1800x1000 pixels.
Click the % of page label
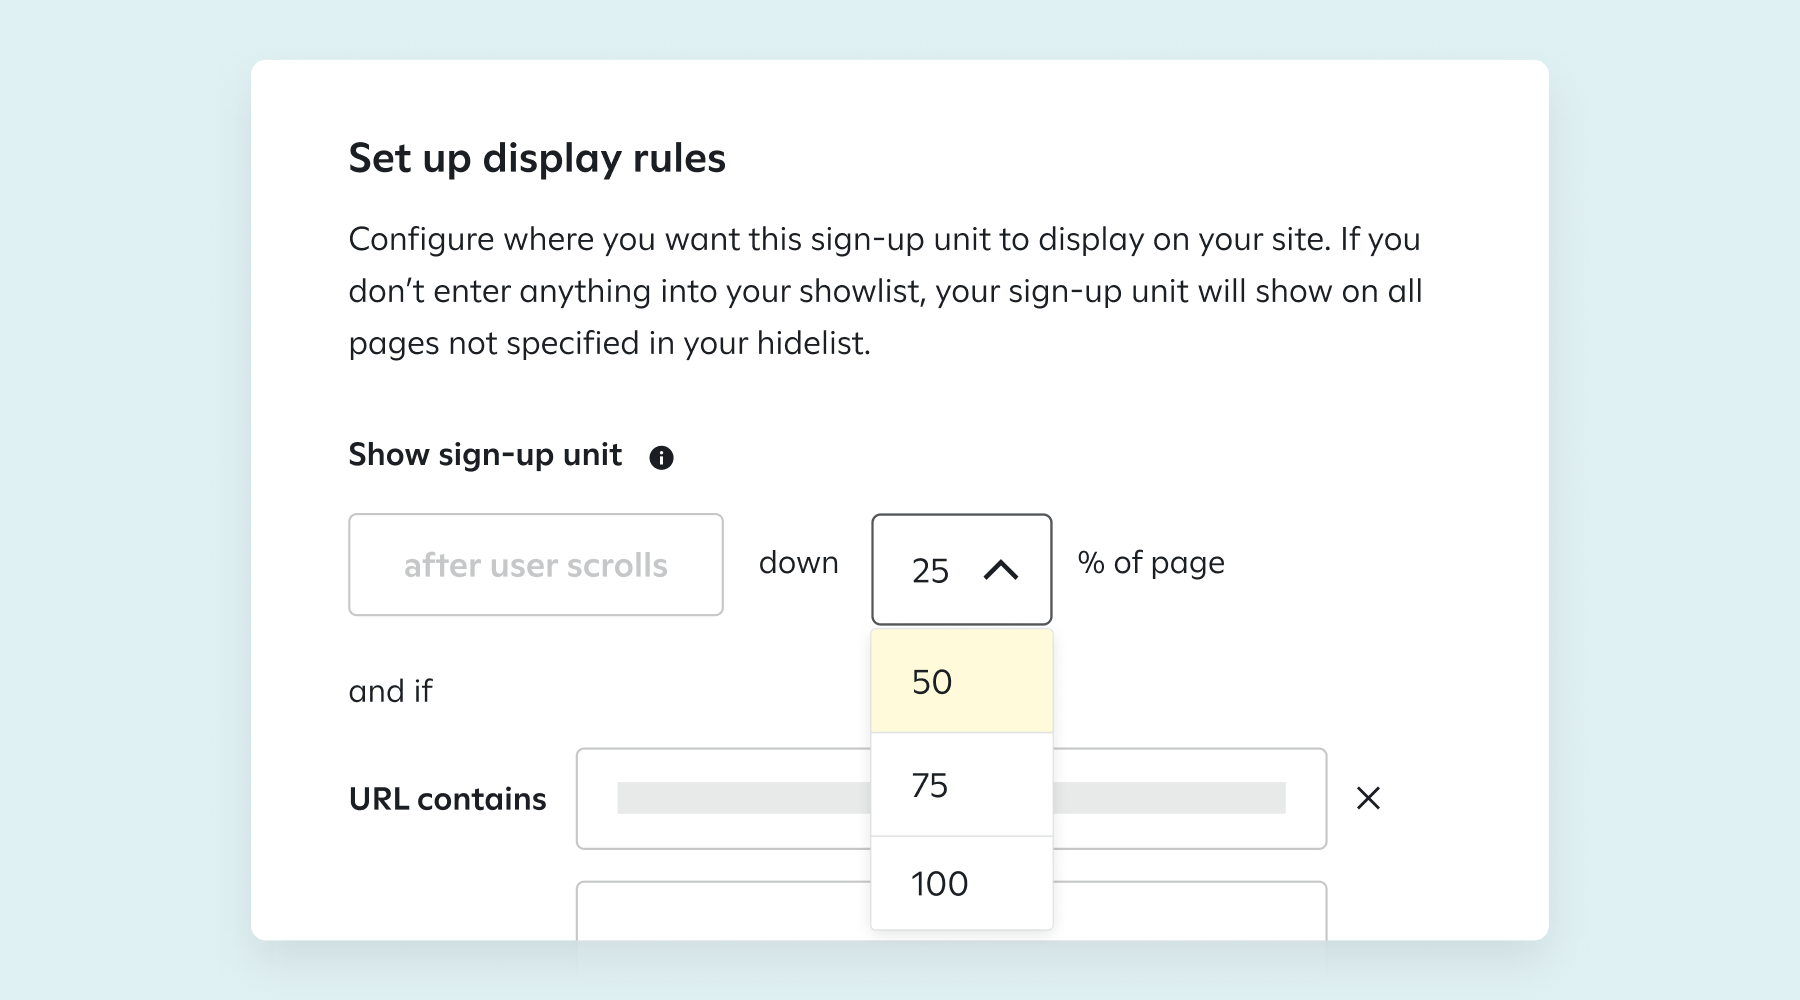[x=1149, y=562]
